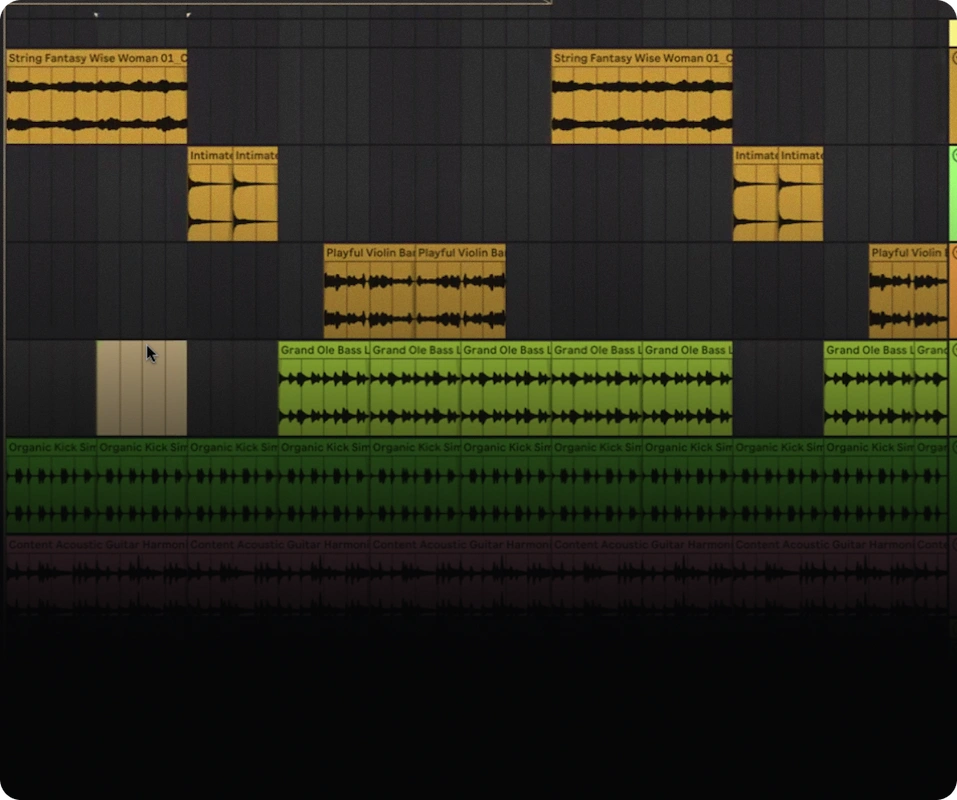The image size is (957, 800).
Task: Select the fifth Organic Kick clip
Action: (415, 486)
